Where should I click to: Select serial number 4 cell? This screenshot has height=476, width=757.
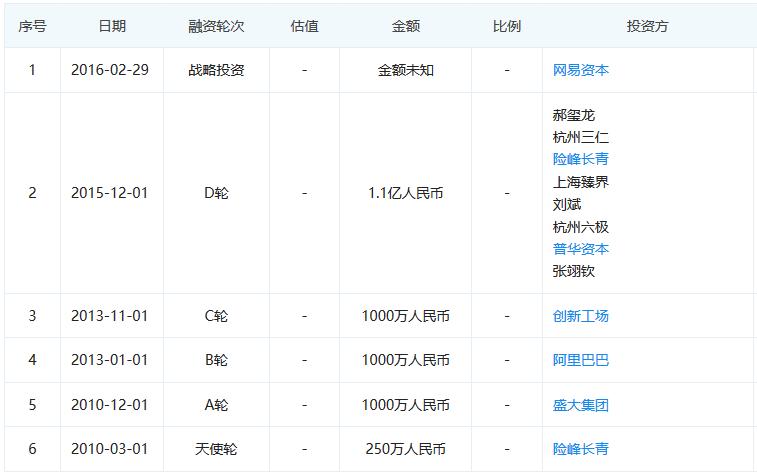tap(32, 360)
